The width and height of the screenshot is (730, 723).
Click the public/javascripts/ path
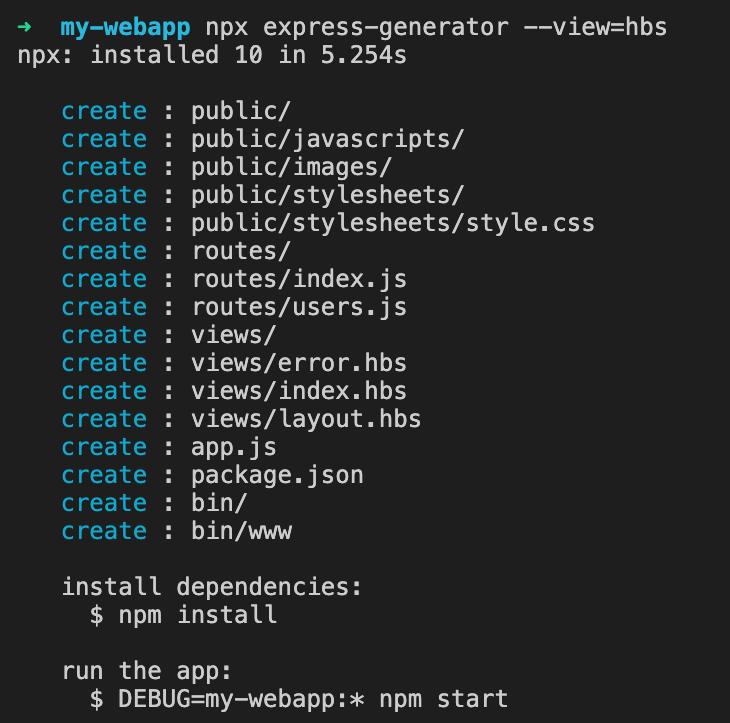327,139
